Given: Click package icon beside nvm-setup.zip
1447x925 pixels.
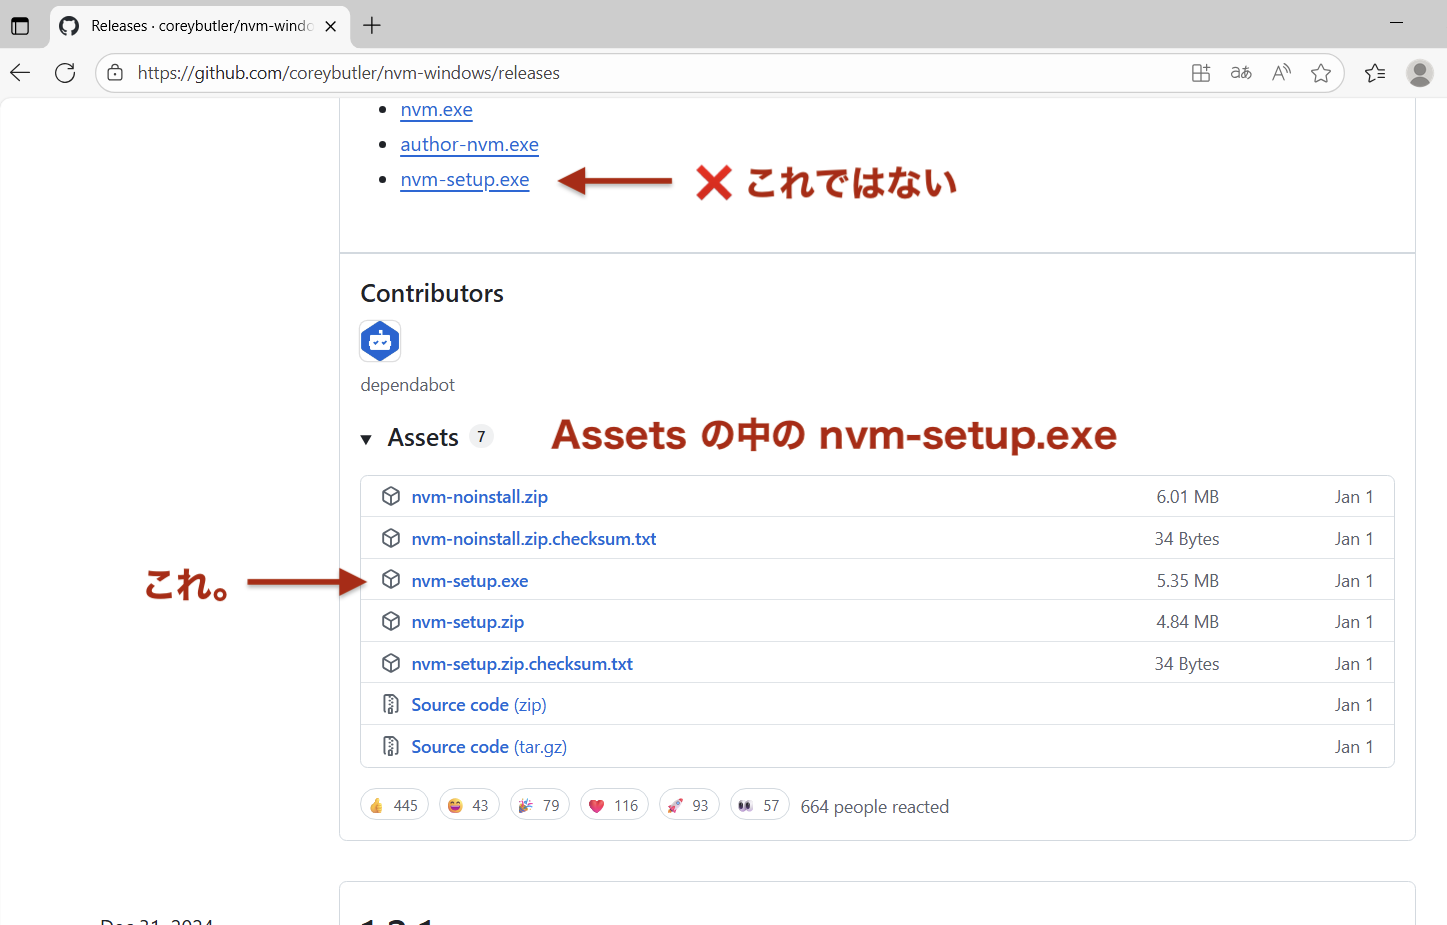Looking at the screenshot, I should point(391,621).
